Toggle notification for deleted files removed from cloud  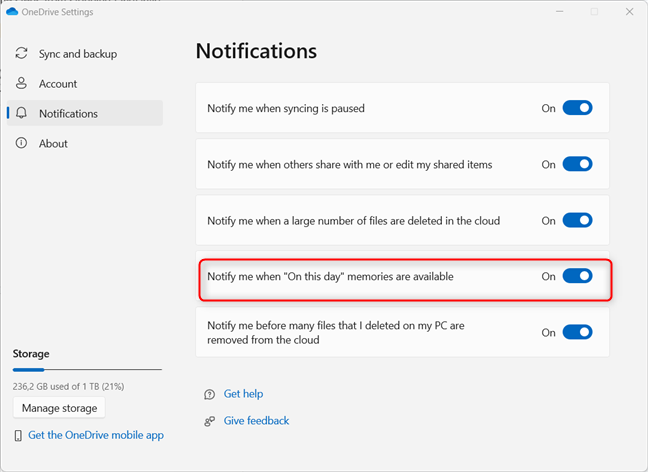[x=577, y=332]
